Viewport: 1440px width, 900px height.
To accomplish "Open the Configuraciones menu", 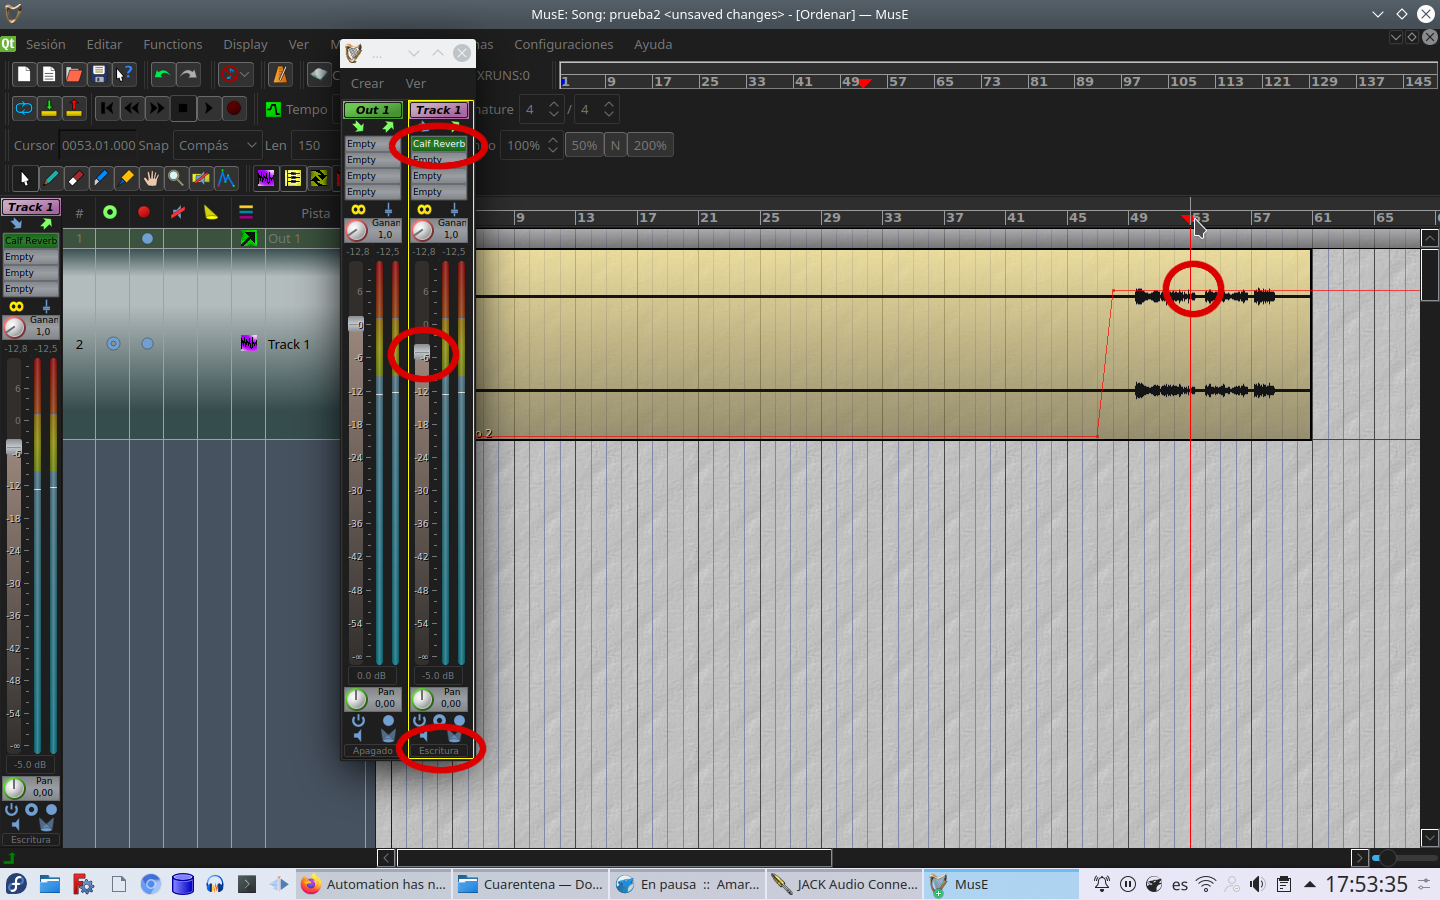I will click(x=563, y=44).
